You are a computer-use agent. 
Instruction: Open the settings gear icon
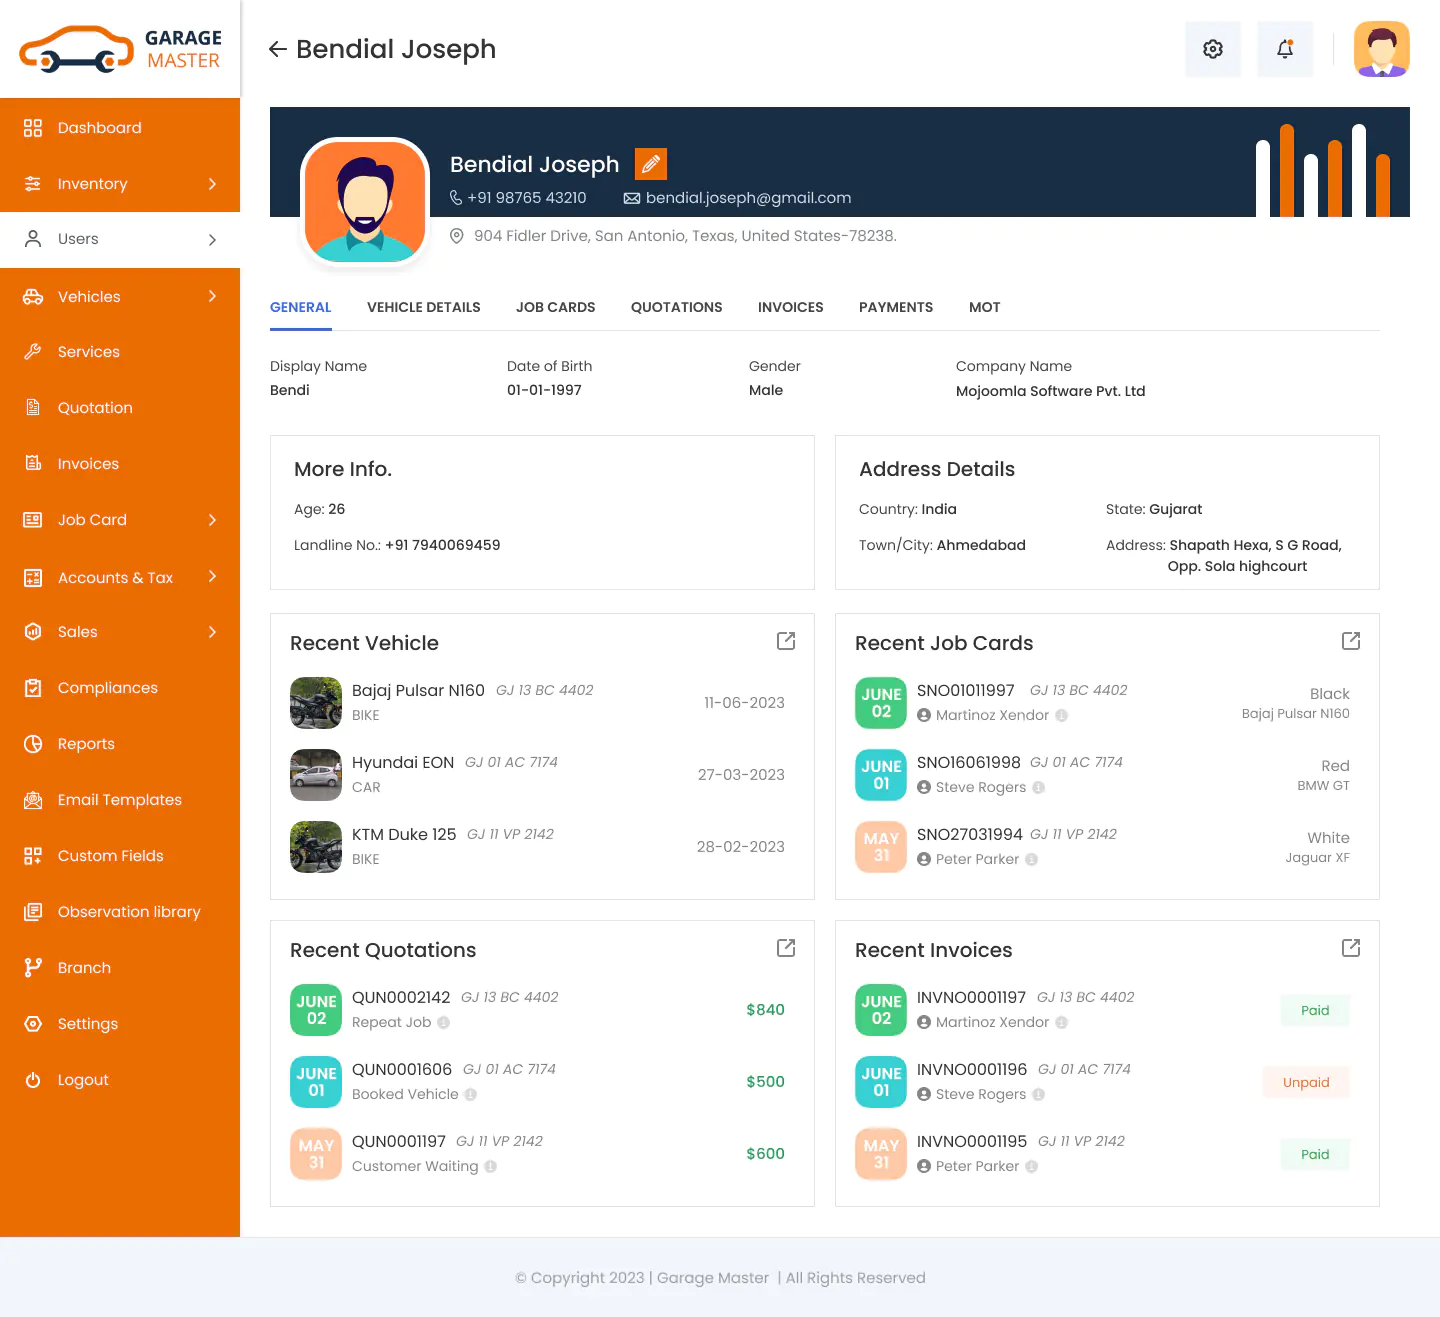click(x=1213, y=48)
